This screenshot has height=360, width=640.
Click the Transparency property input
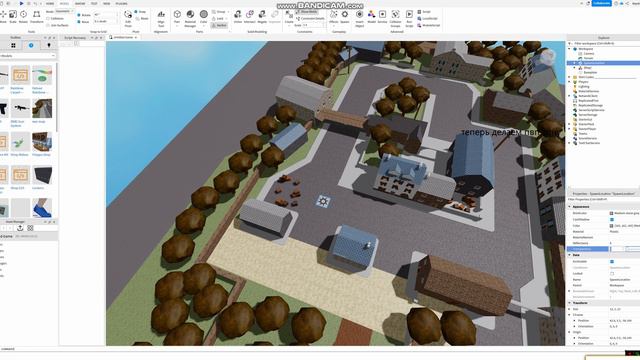(x=617, y=249)
